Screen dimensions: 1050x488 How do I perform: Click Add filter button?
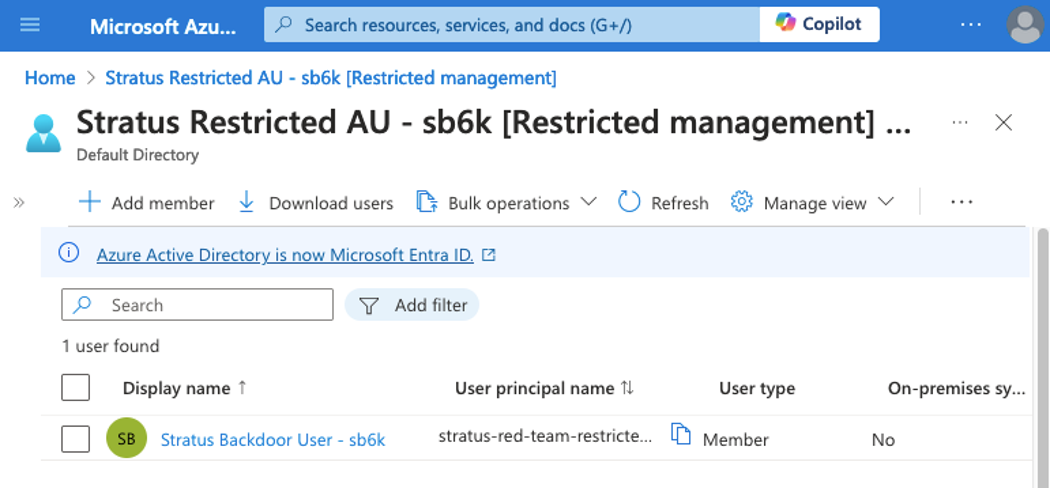pos(412,305)
